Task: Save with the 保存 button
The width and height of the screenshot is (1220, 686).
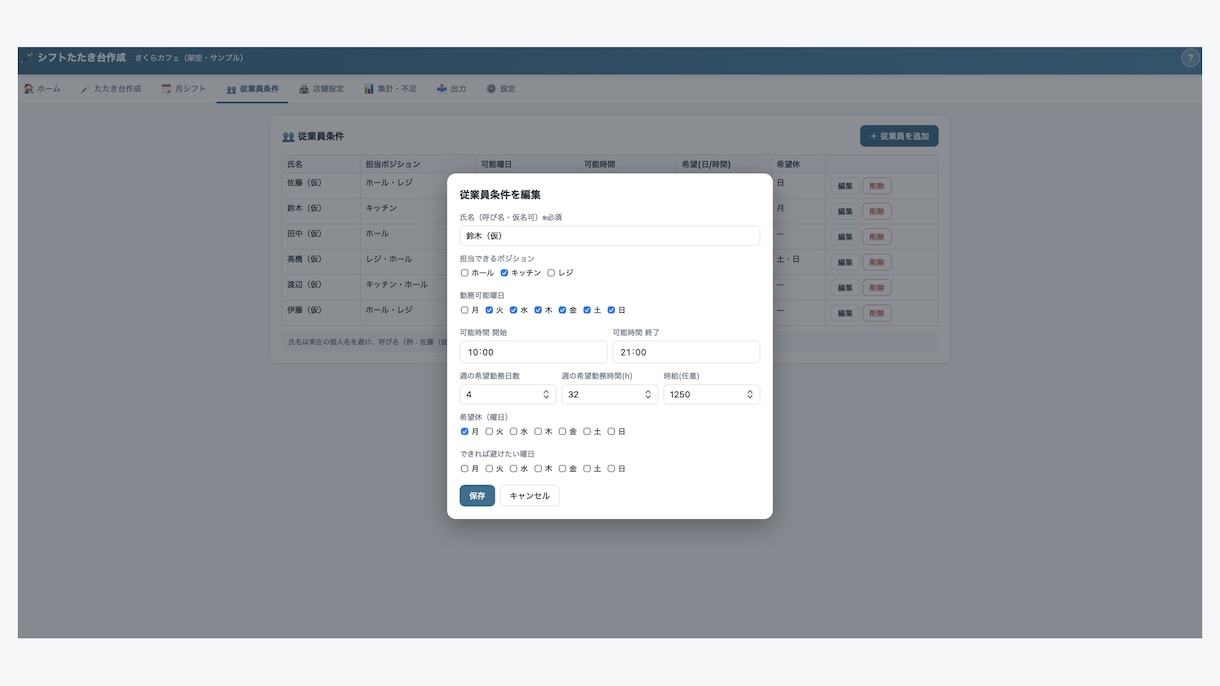Action: [477, 496]
